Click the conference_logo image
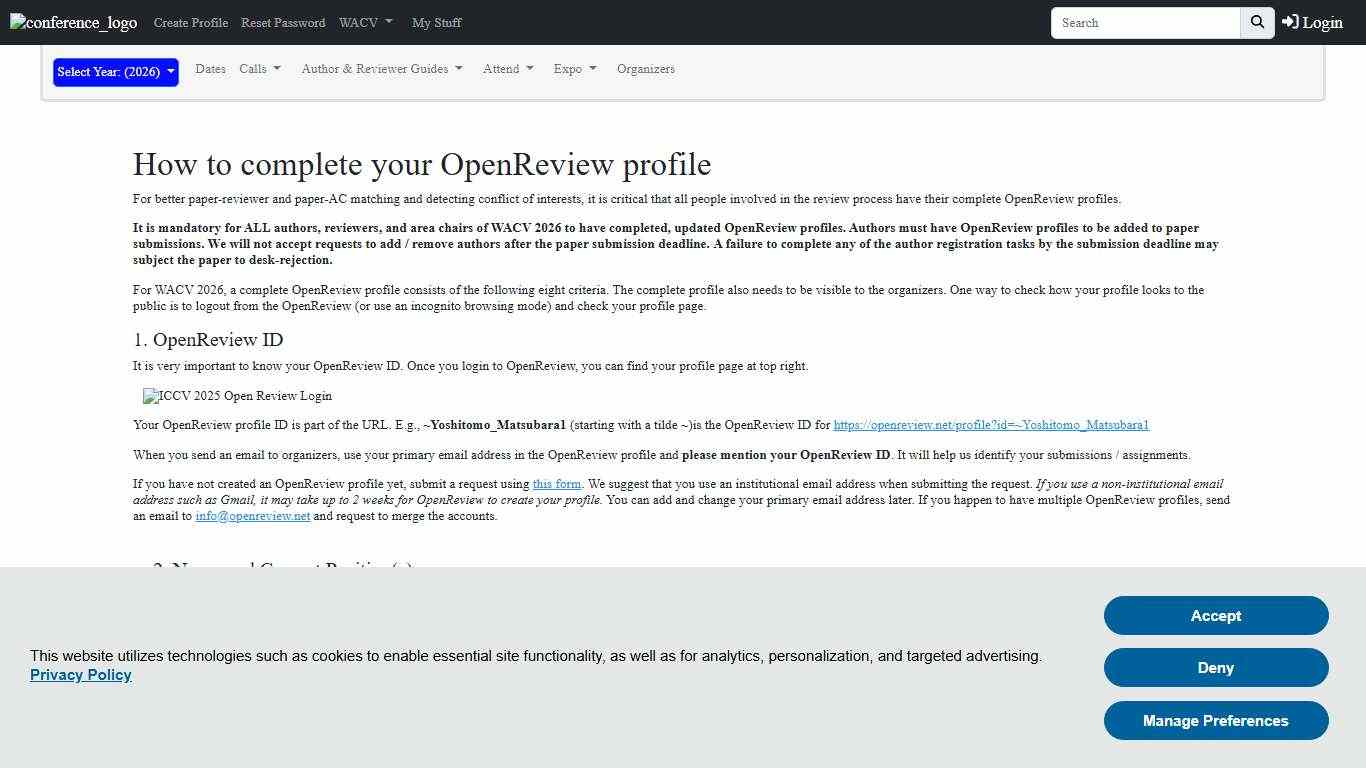 tap(72, 22)
